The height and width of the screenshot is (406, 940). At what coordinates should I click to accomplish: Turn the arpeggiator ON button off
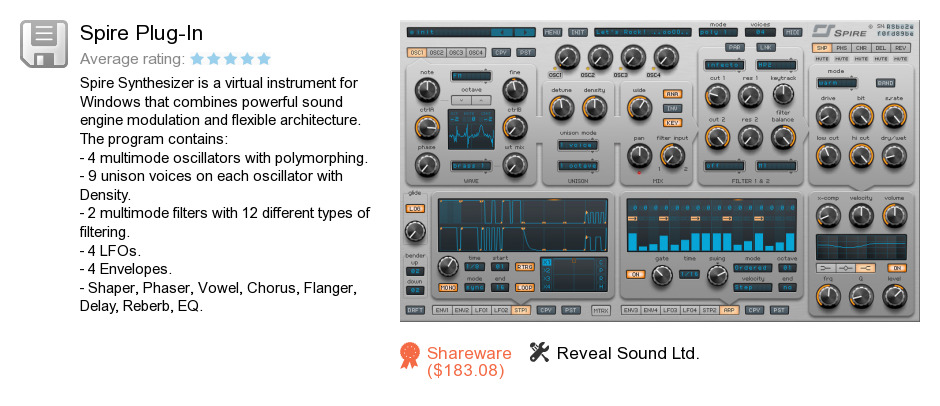pyautogui.click(x=635, y=274)
